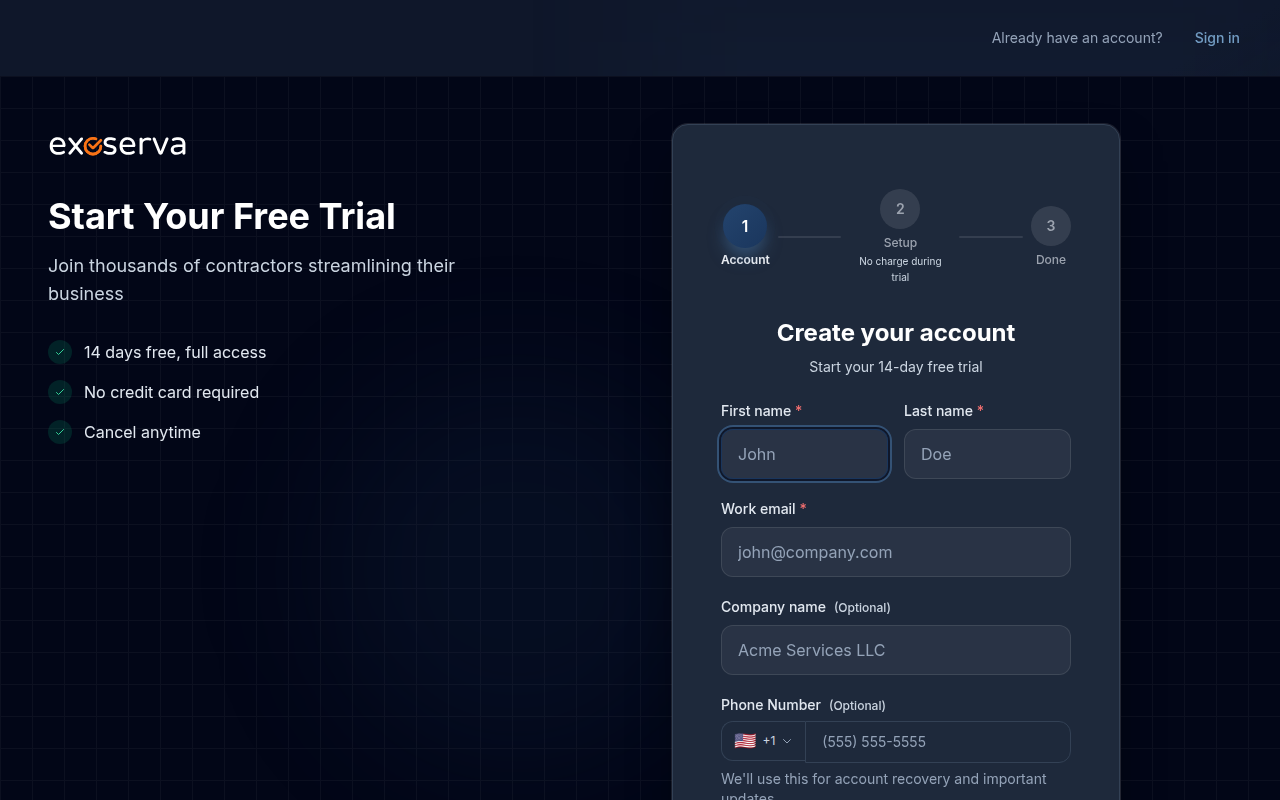Click the Already have an account text
This screenshot has width=1280, height=800.
1077,38
